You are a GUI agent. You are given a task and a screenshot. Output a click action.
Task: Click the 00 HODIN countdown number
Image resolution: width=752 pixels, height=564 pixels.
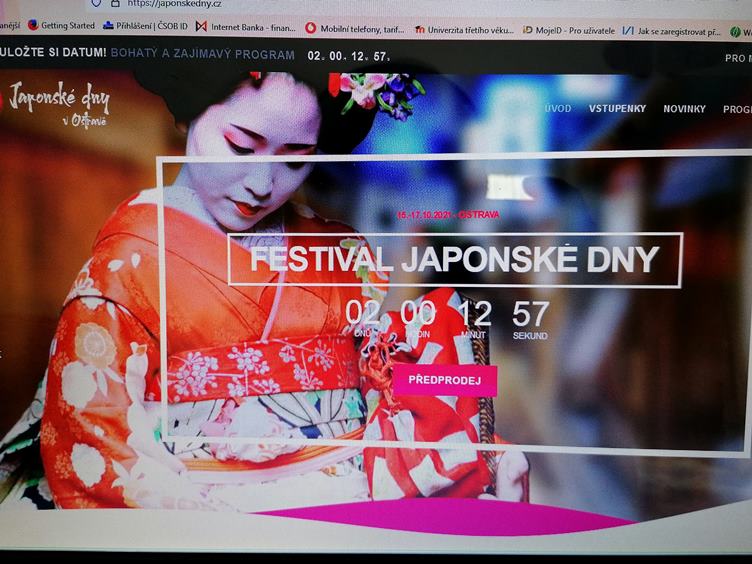[x=418, y=313]
